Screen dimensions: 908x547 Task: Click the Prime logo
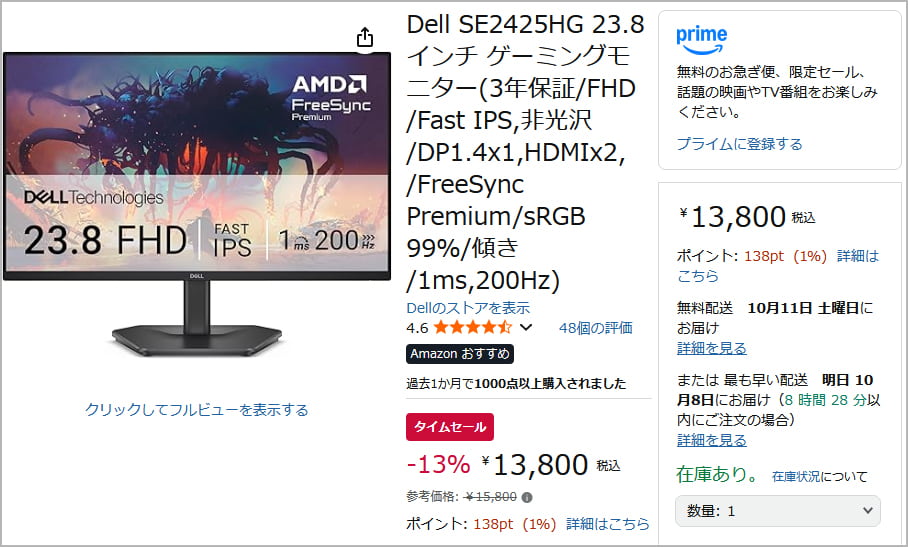701,38
